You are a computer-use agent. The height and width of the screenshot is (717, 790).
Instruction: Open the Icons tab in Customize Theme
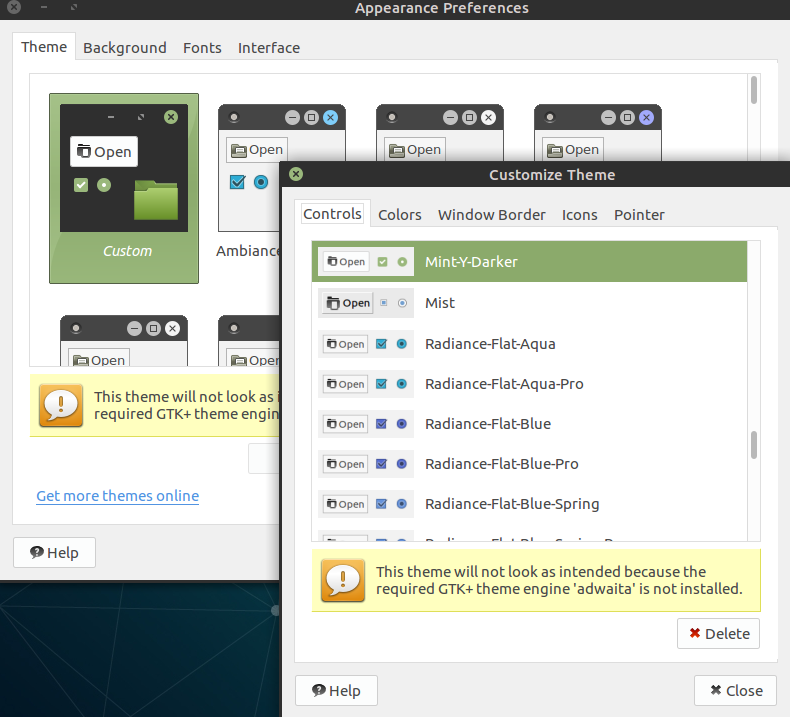pos(579,215)
